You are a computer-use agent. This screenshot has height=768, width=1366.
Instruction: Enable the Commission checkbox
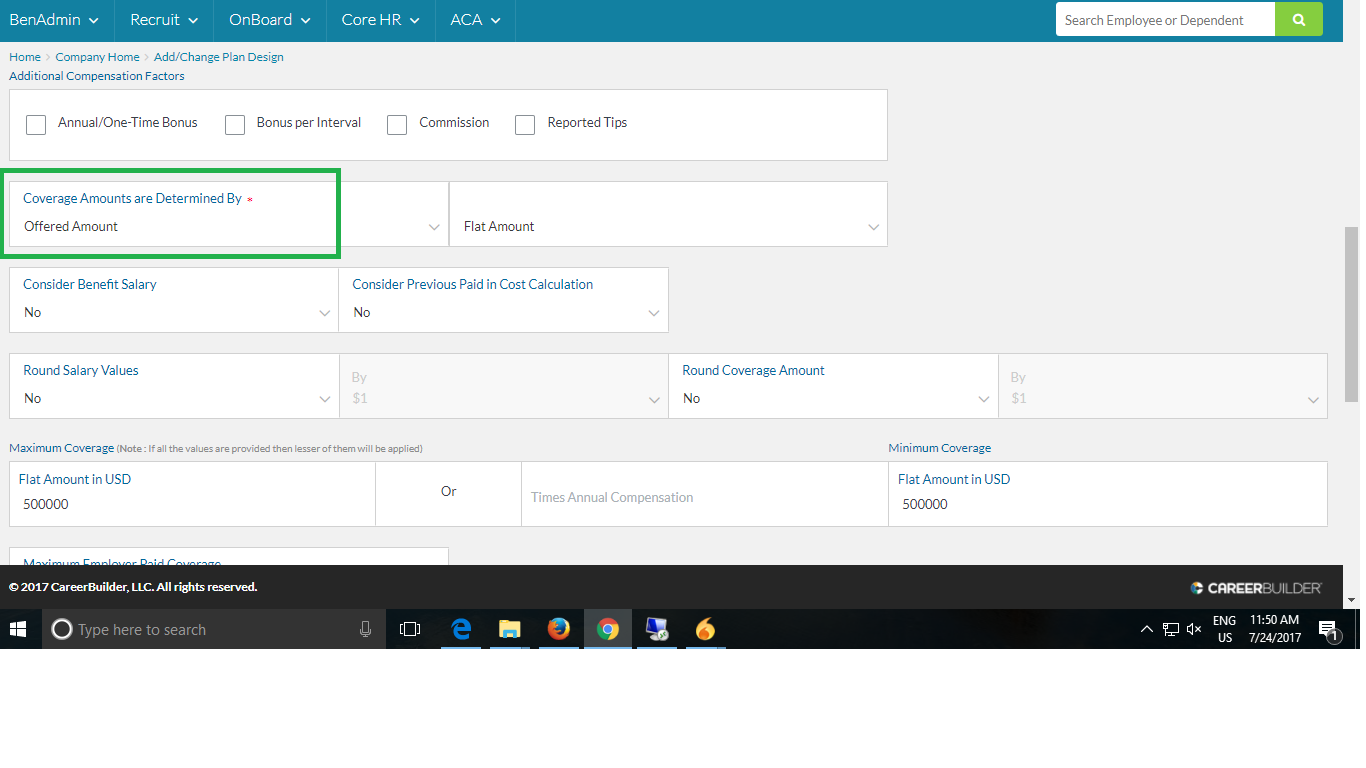click(397, 124)
